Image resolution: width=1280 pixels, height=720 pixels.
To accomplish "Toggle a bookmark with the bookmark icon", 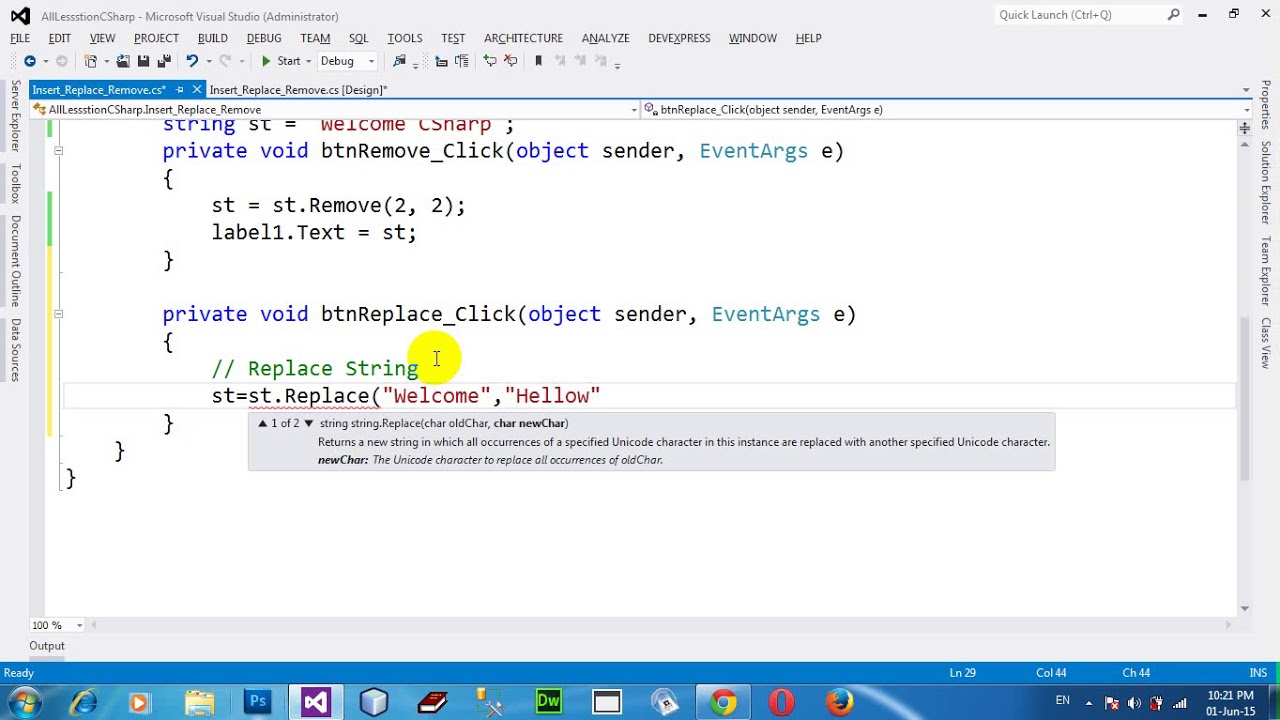I will (x=538, y=61).
